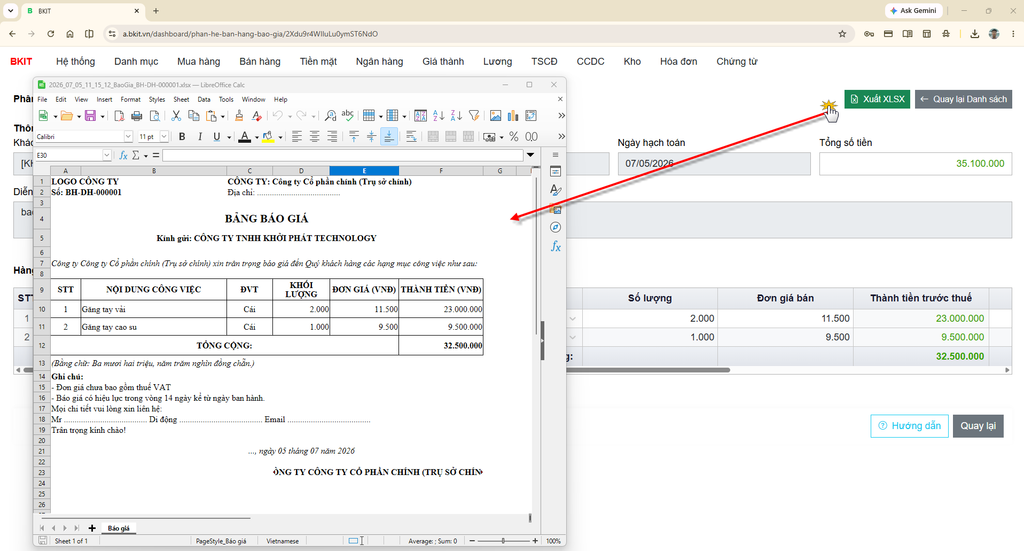The width and height of the screenshot is (1024, 551).
Task: Open the Data menu in Calc
Action: (x=204, y=99)
